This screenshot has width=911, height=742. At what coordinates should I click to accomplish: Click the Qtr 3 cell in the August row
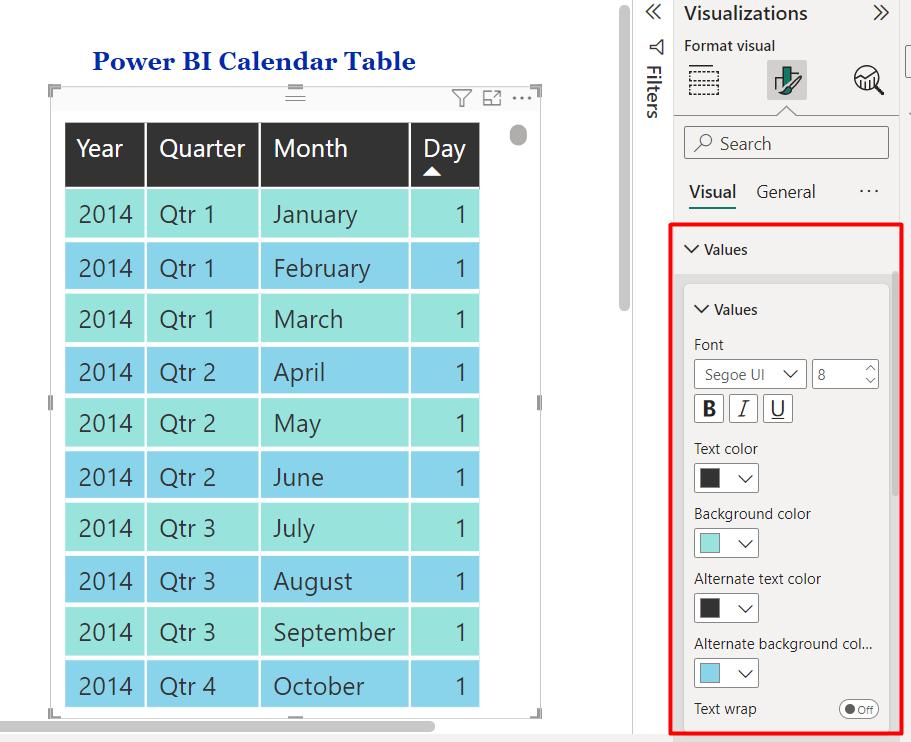[202, 581]
